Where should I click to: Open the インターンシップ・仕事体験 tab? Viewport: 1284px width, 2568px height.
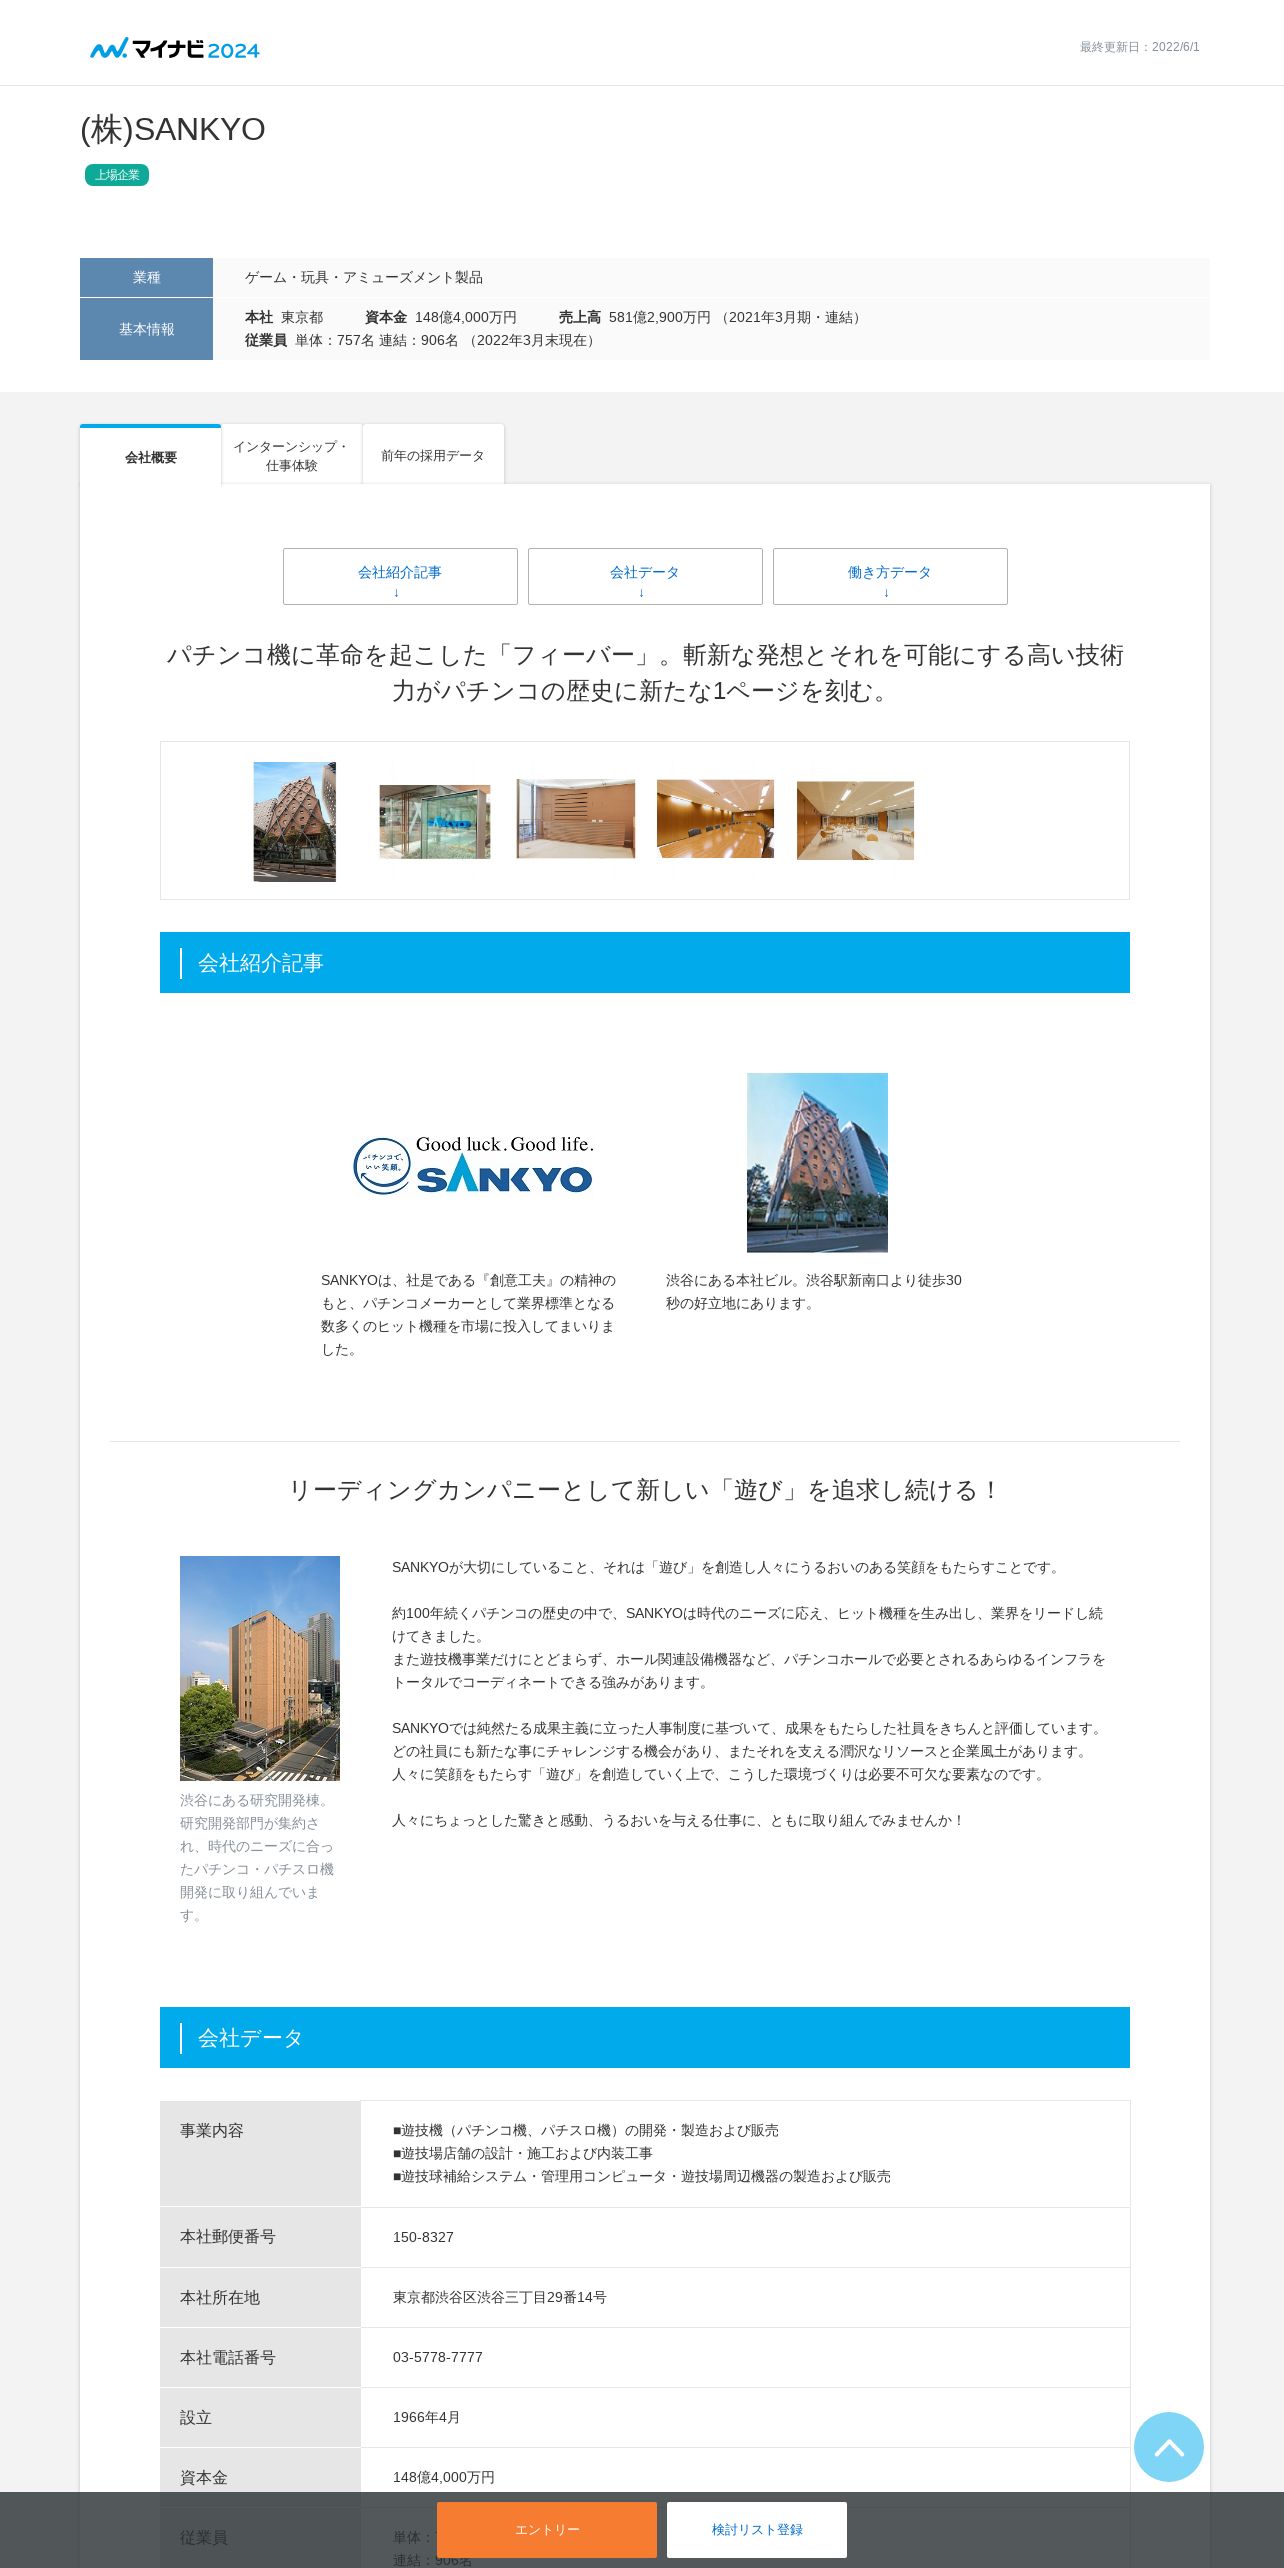tap(291, 456)
